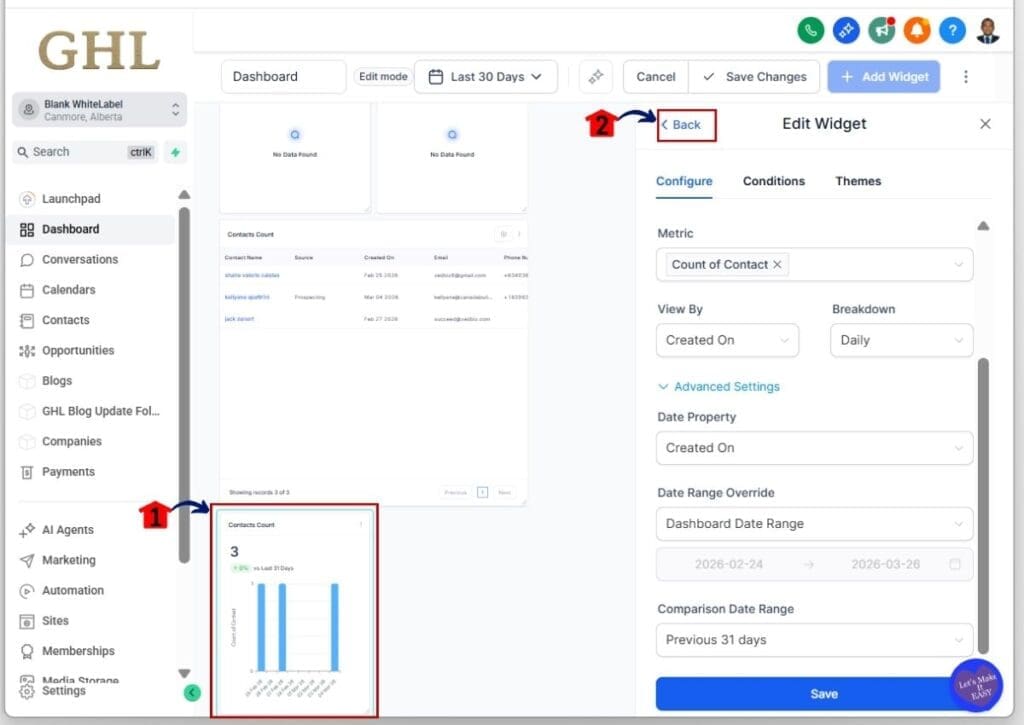Open Conversations in the sidebar

[x=79, y=259]
